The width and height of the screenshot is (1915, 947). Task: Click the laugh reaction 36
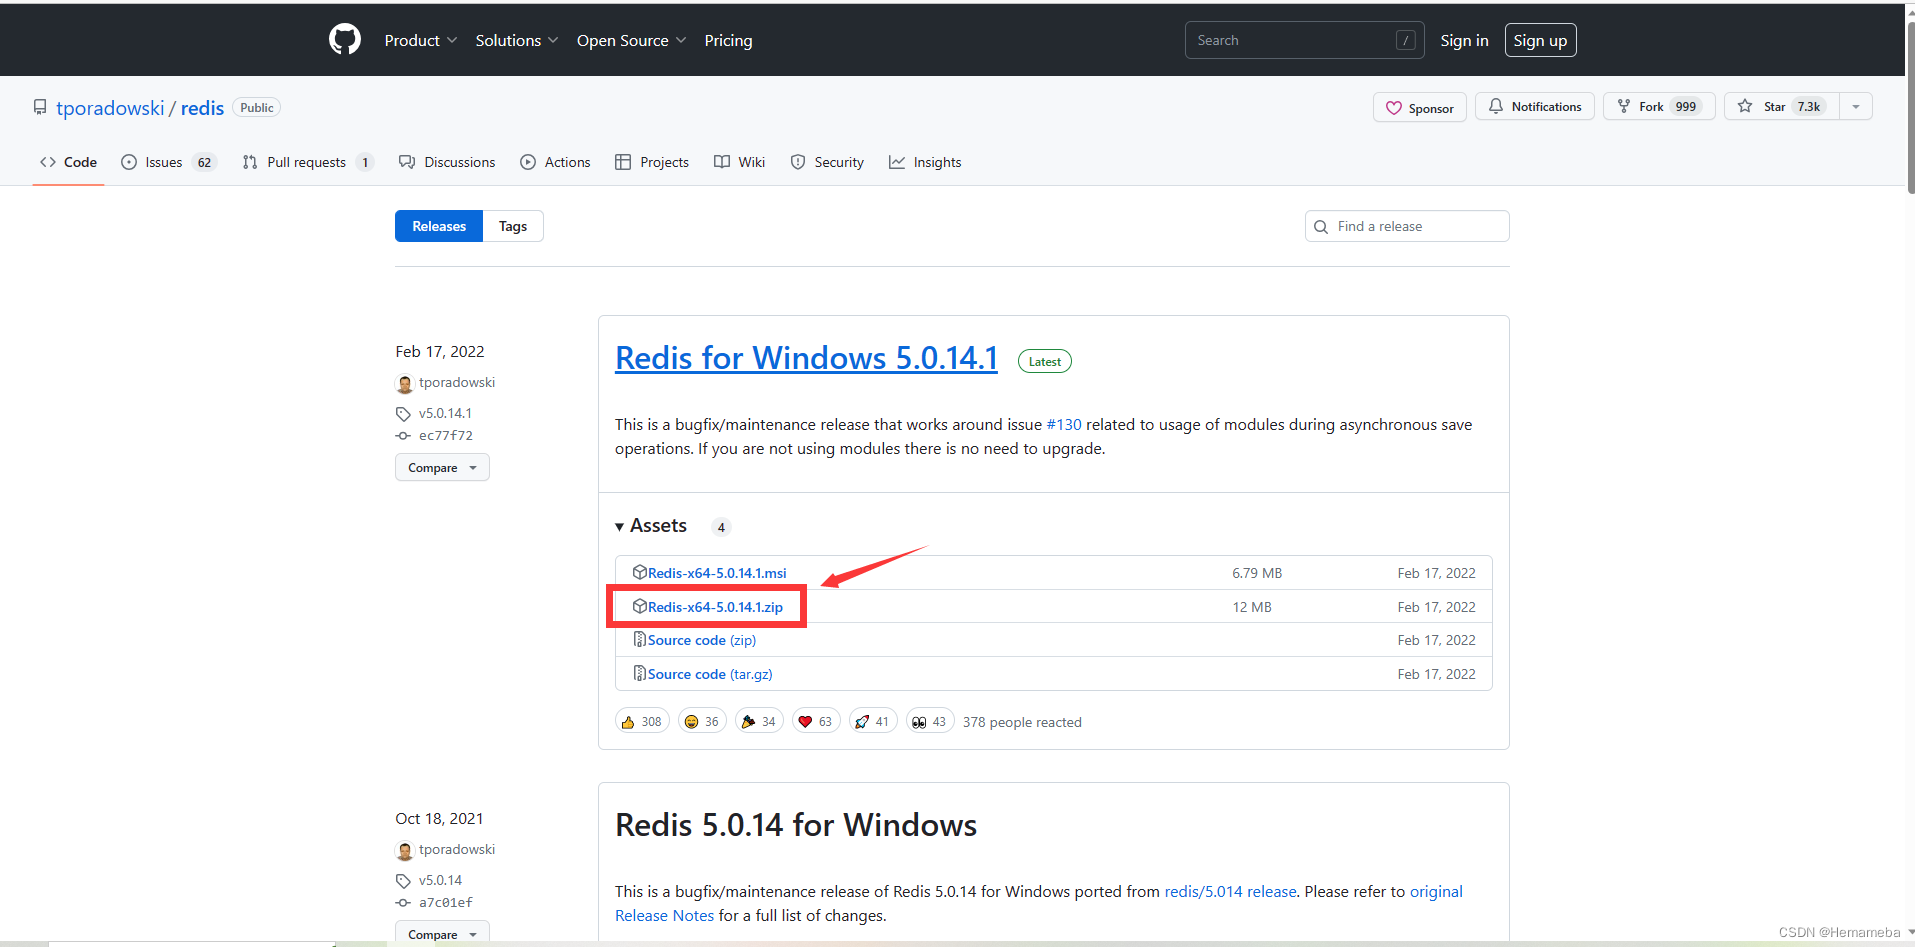pyautogui.click(x=702, y=722)
